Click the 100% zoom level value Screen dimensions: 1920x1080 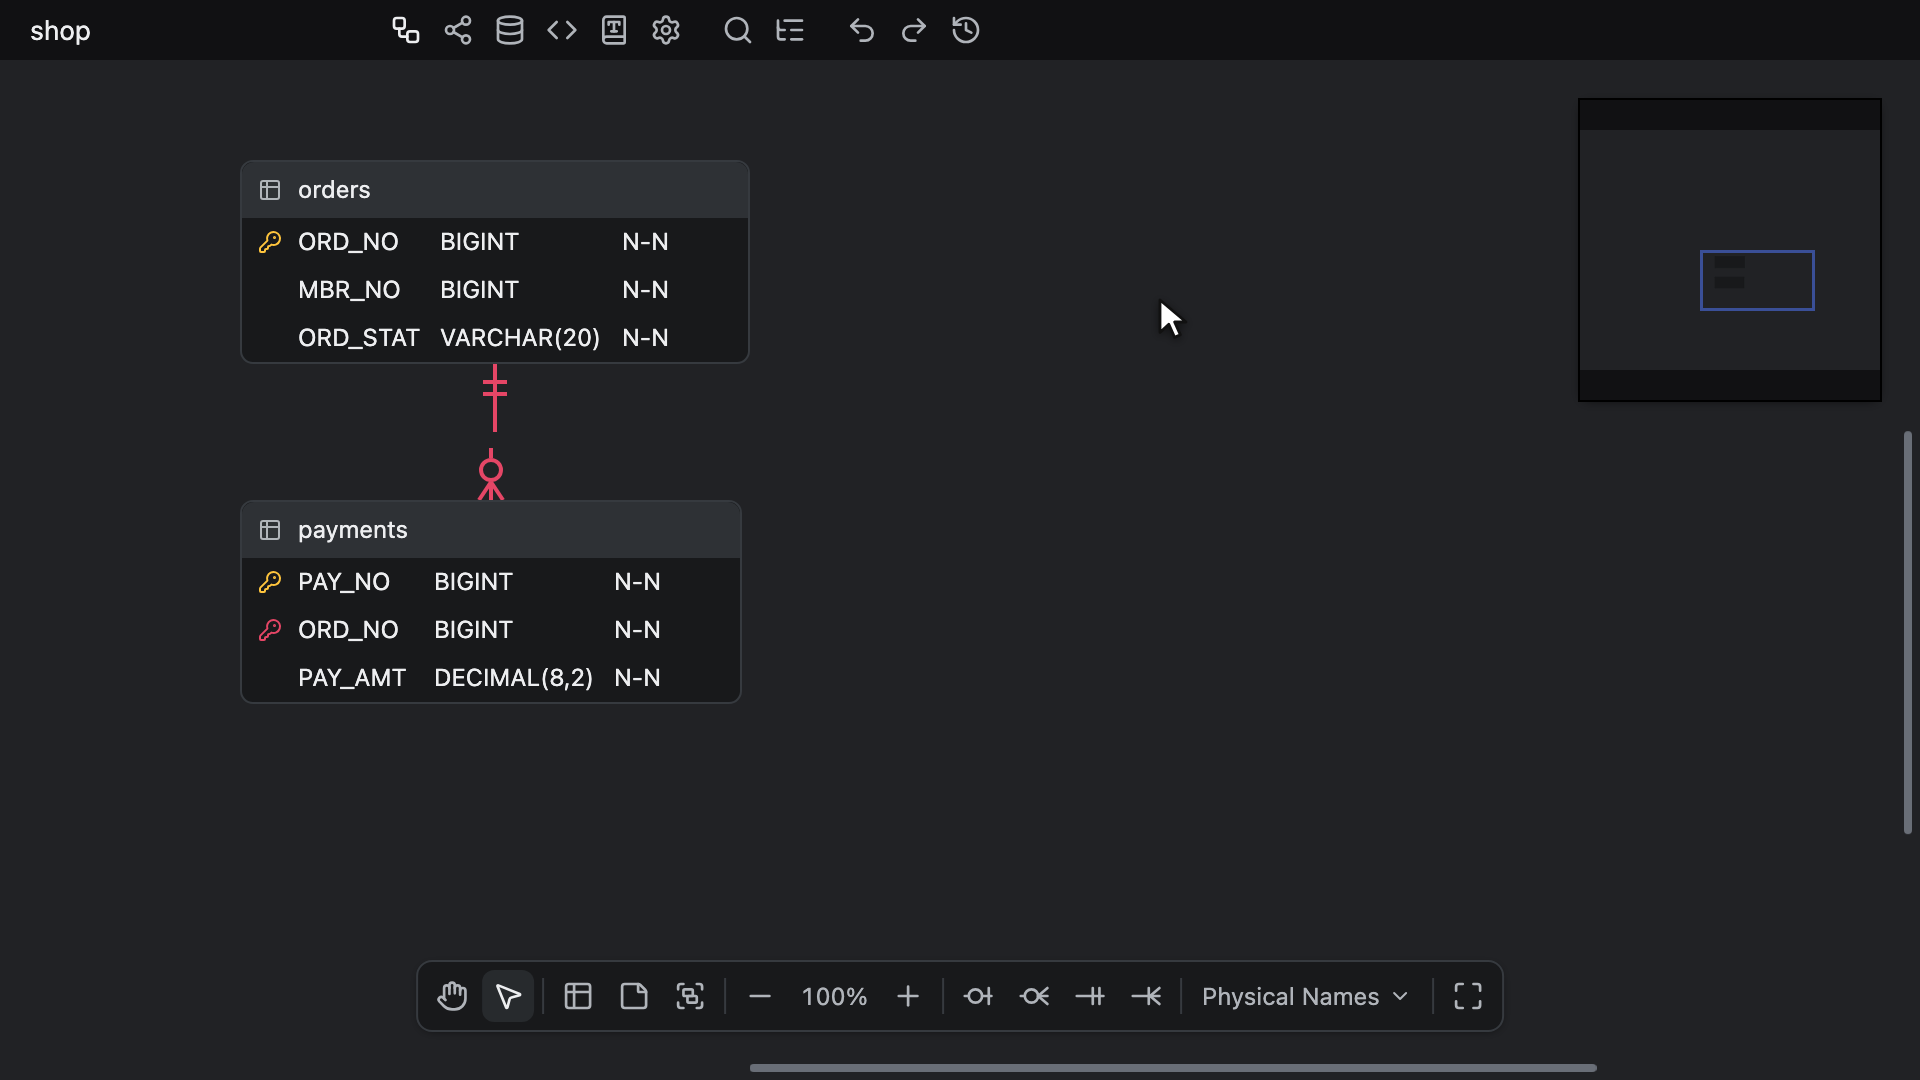[x=834, y=996]
